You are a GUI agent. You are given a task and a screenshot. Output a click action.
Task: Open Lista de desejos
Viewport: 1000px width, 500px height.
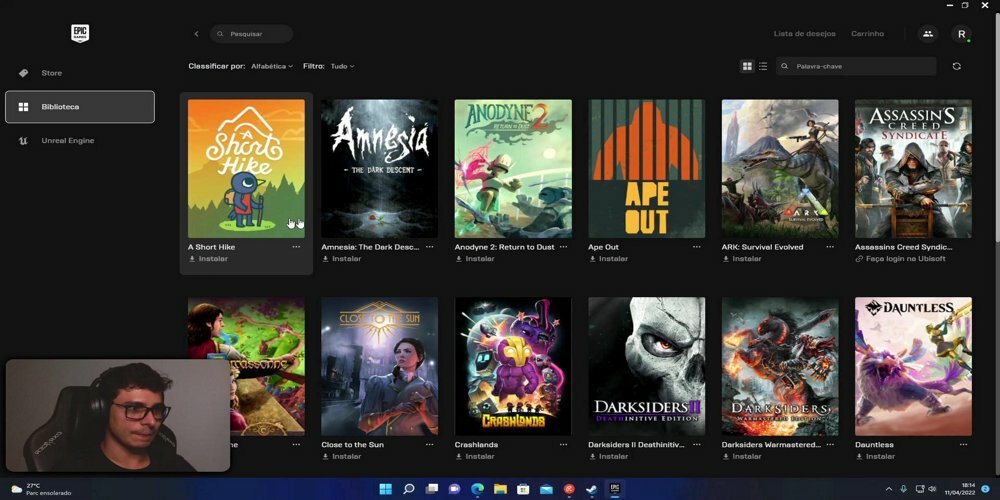tap(804, 34)
